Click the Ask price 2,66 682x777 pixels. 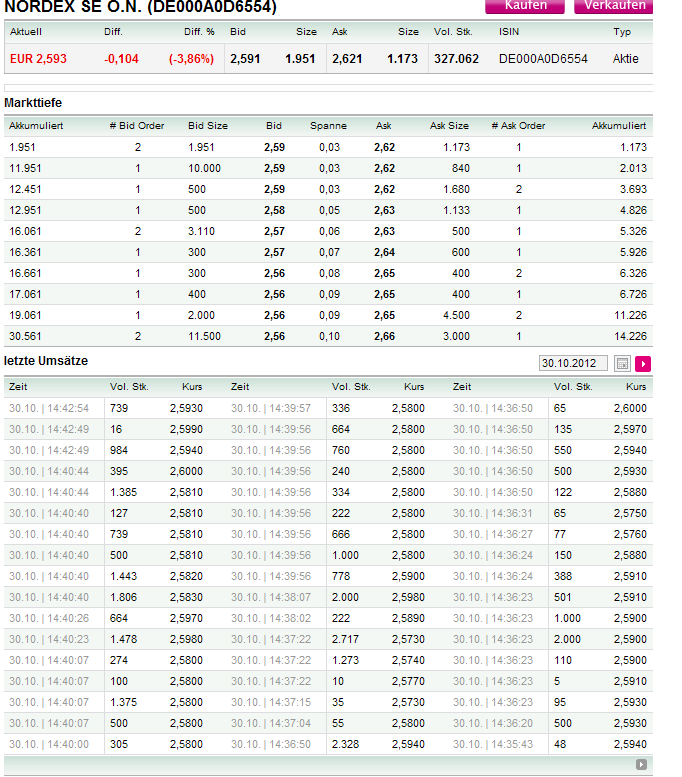385,336
